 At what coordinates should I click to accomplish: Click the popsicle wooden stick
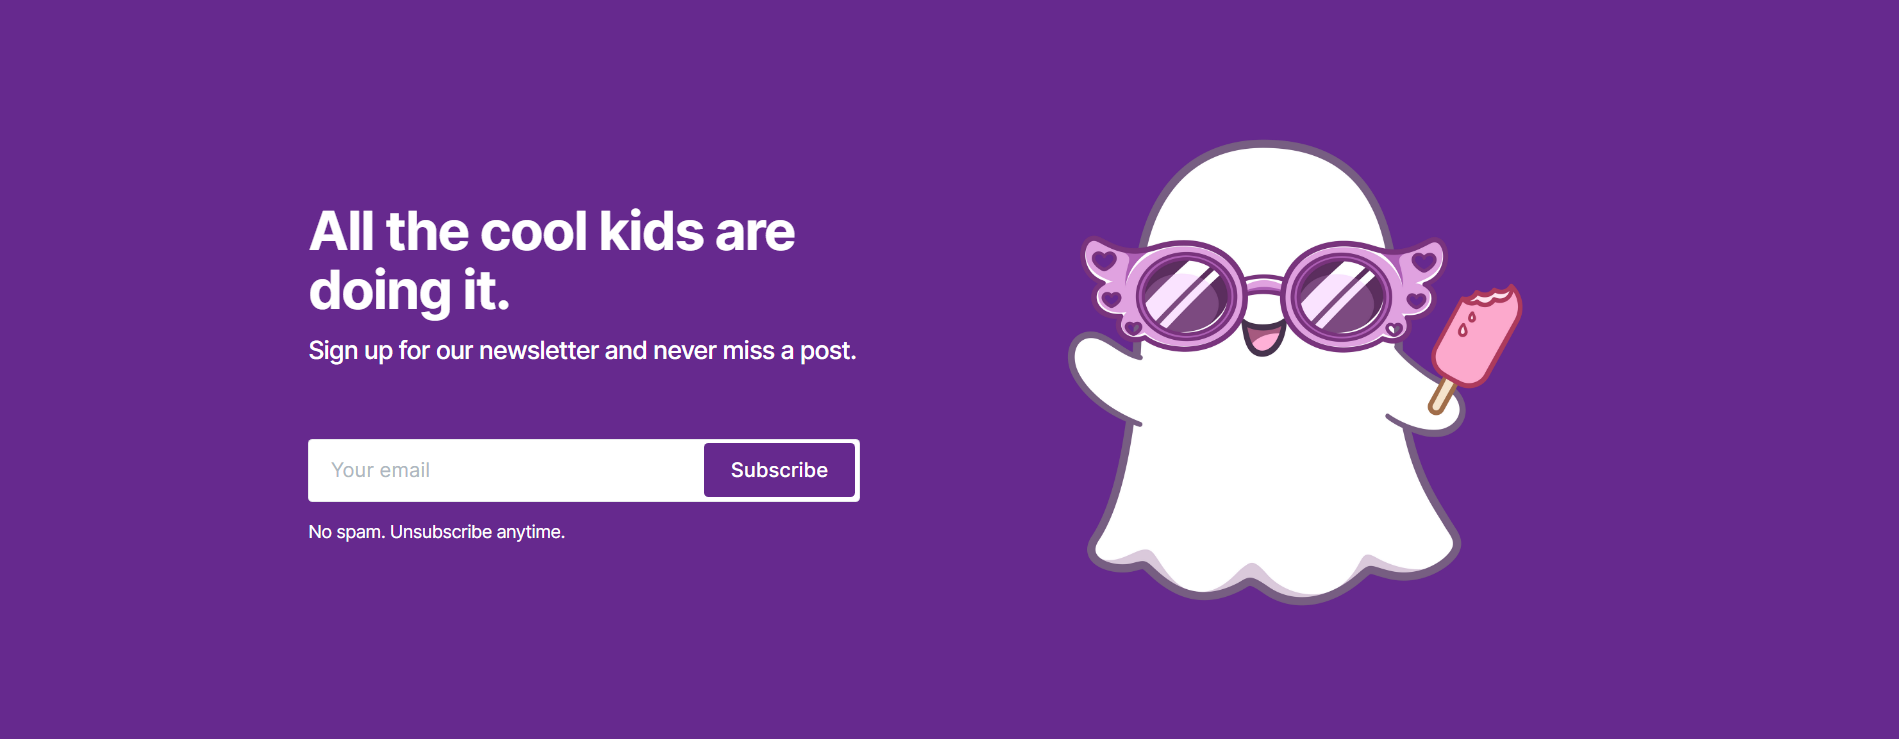(1441, 395)
